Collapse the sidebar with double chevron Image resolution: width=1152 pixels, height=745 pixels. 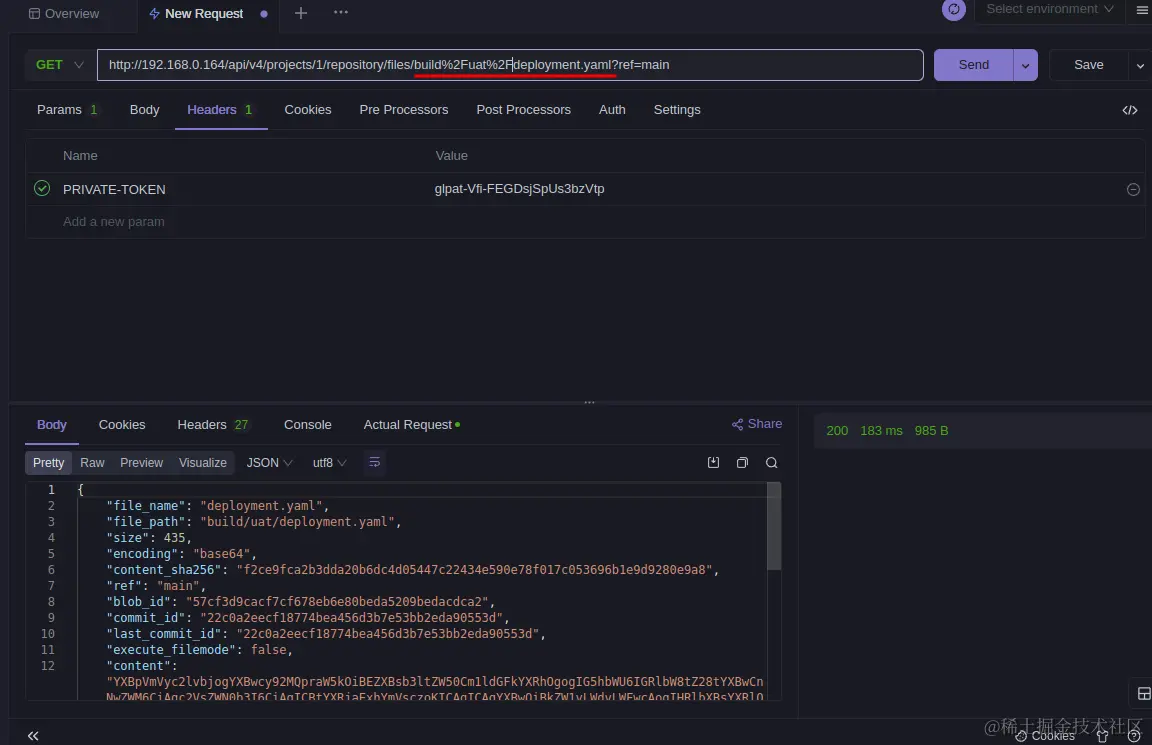click(x=33, y=735)
